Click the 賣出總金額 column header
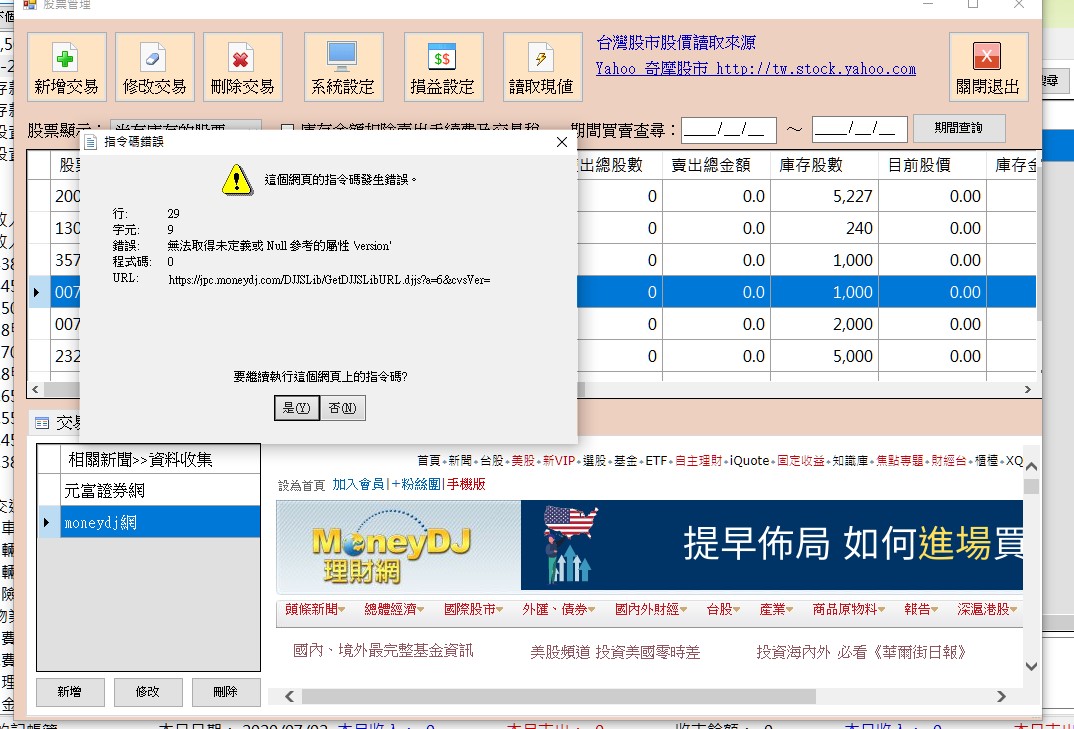The image size is (1074, 729). pos(716,165)
